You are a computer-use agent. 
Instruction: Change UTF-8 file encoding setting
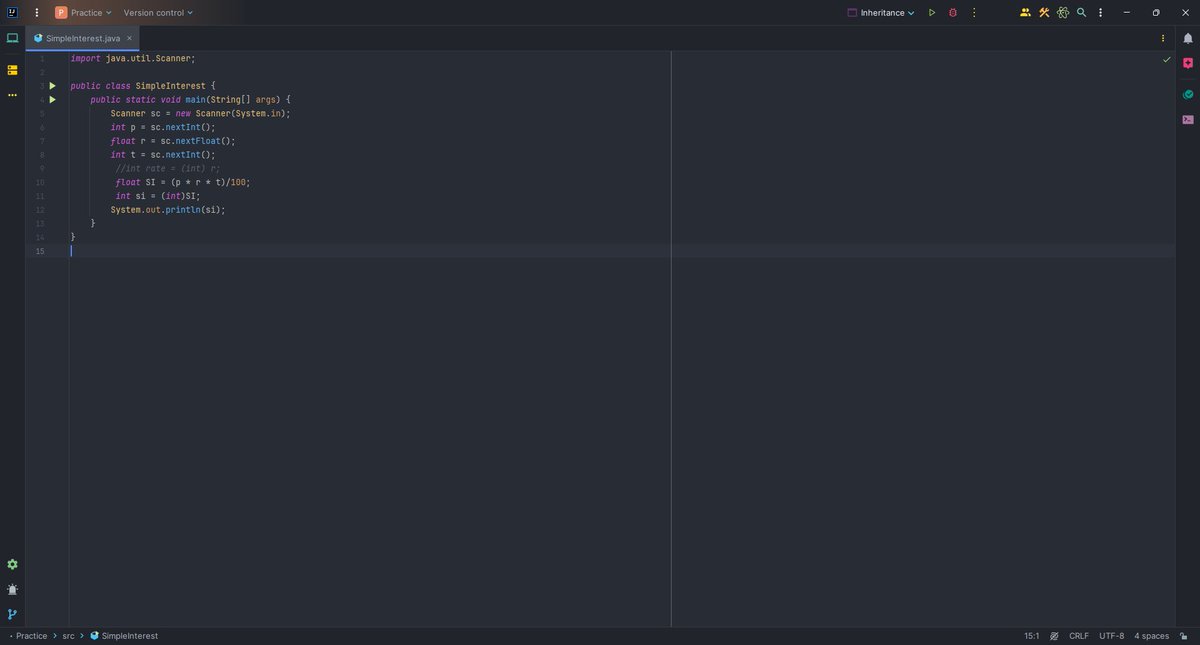tap(1111, 636)
